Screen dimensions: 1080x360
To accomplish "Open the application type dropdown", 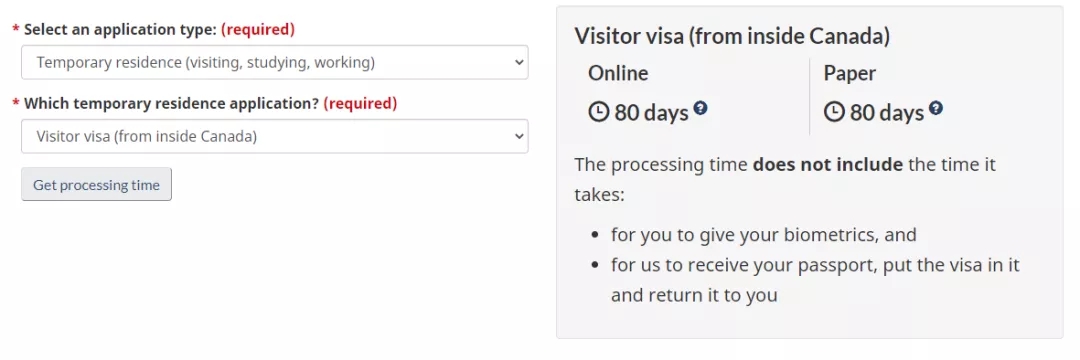I will pyautogui.click(x=275, y=63).
